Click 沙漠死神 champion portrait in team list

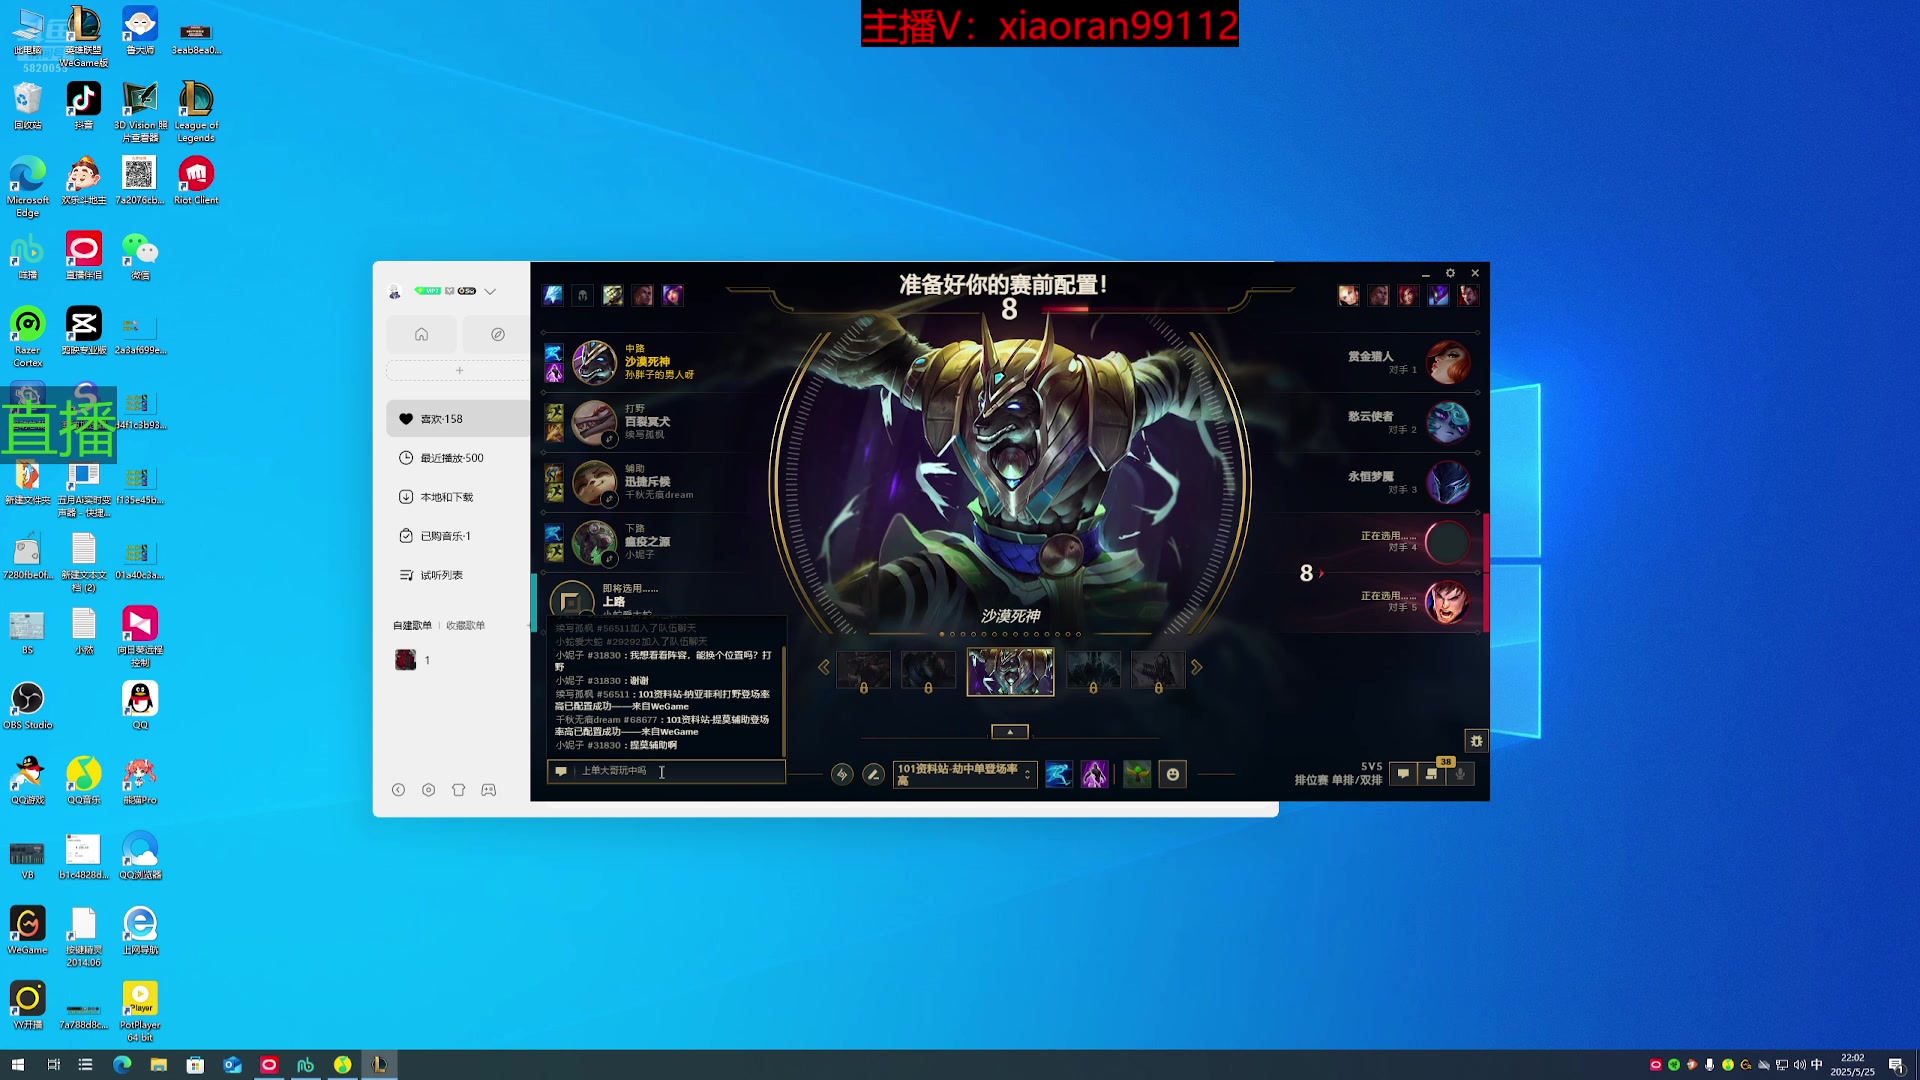click(594, 362)
